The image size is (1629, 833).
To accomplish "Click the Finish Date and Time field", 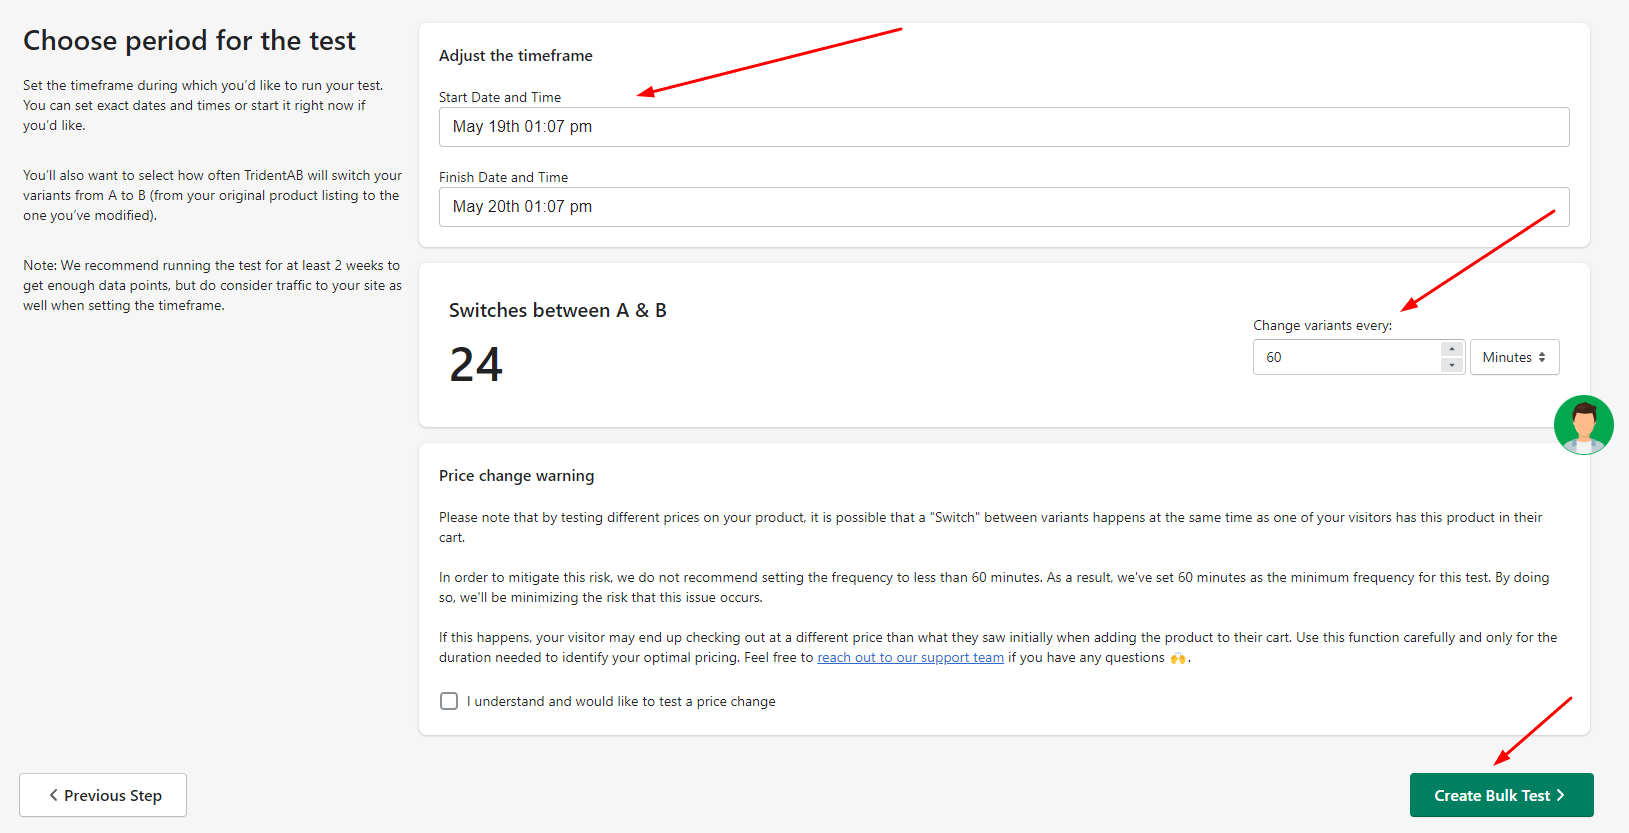I will (1003, 207).
